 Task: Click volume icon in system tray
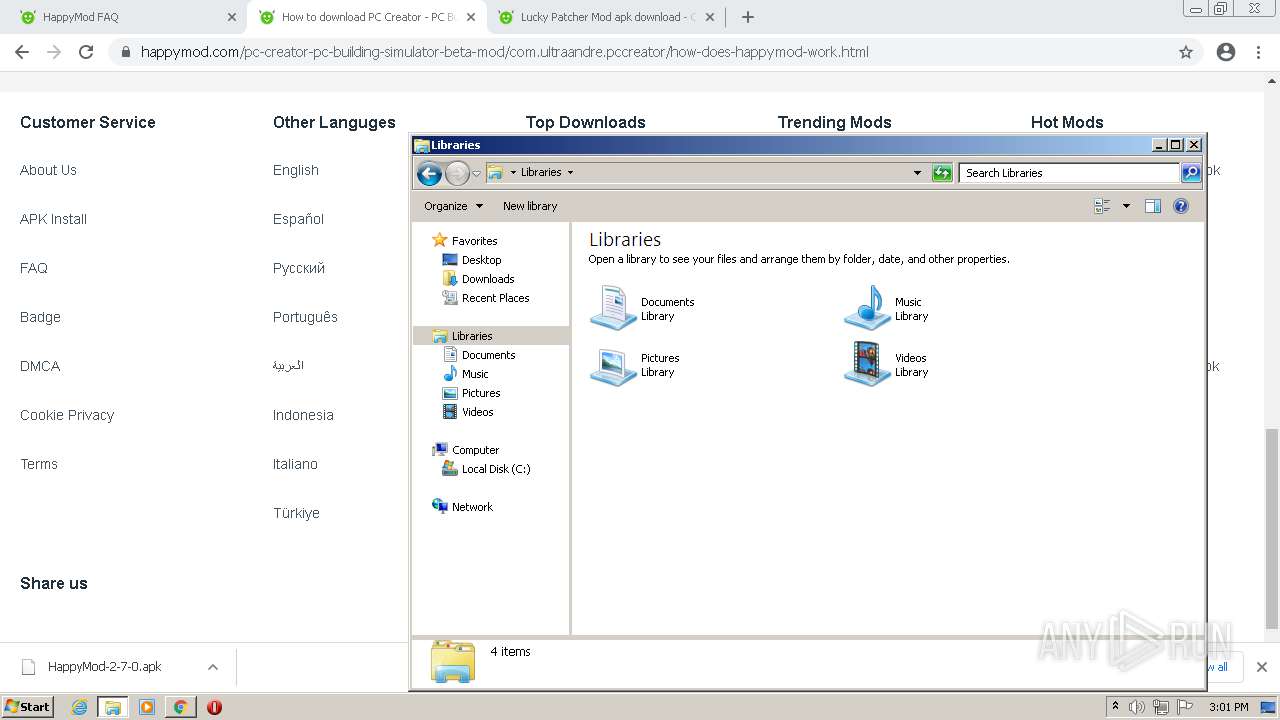(x=1137, y=707)
